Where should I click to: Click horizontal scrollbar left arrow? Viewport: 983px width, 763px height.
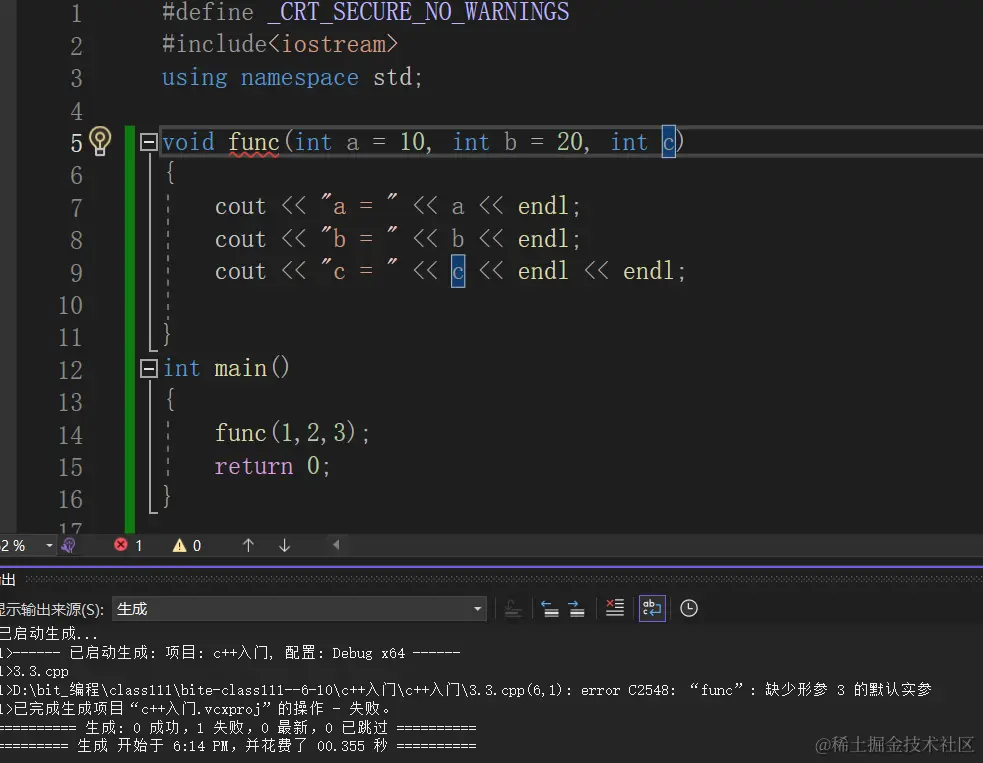click(336, 545)
